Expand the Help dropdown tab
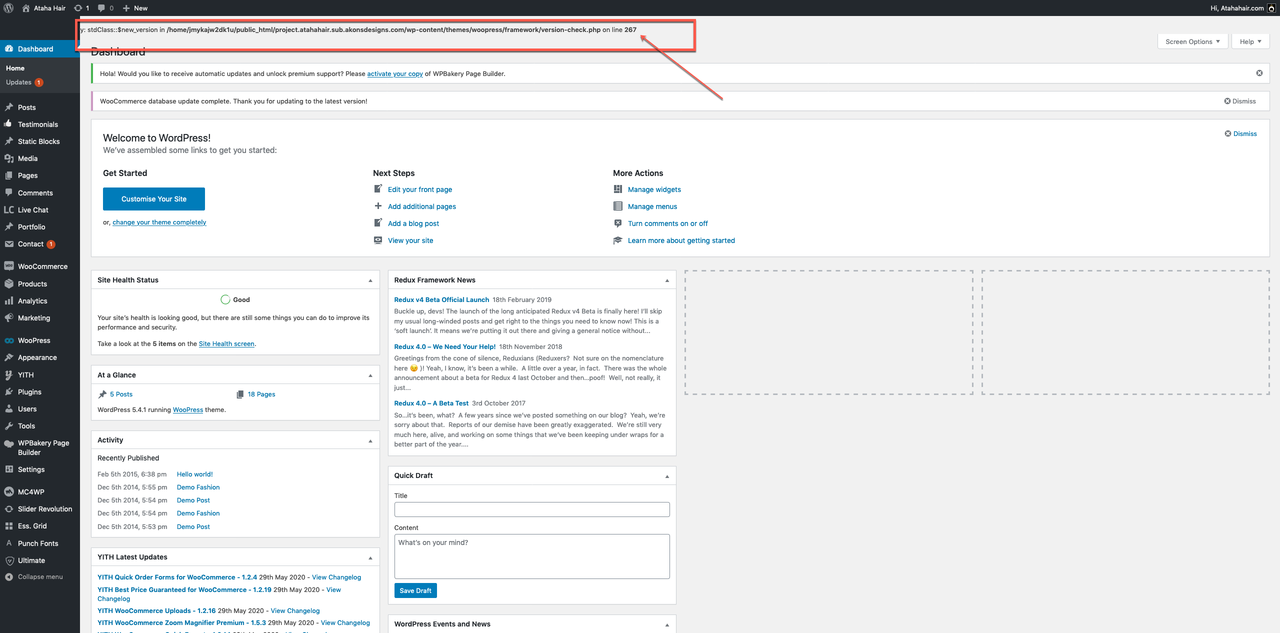 (1250, 41)
